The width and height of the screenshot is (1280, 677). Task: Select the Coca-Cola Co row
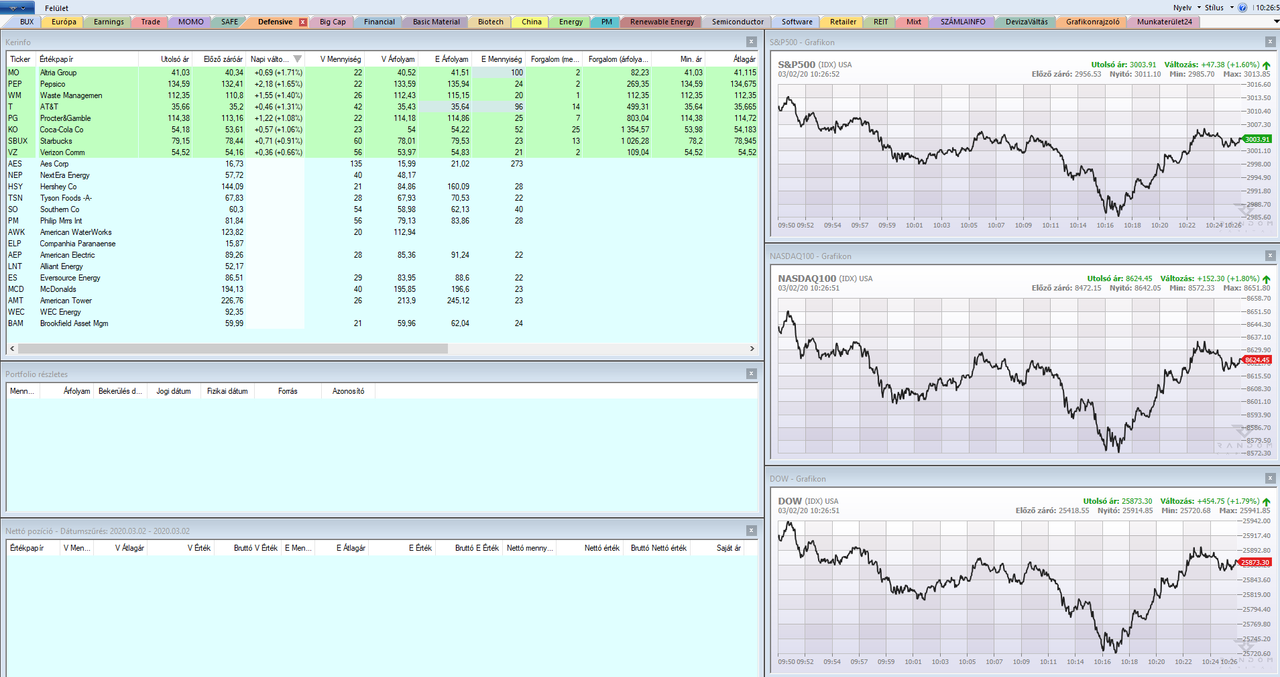(382, 129)
